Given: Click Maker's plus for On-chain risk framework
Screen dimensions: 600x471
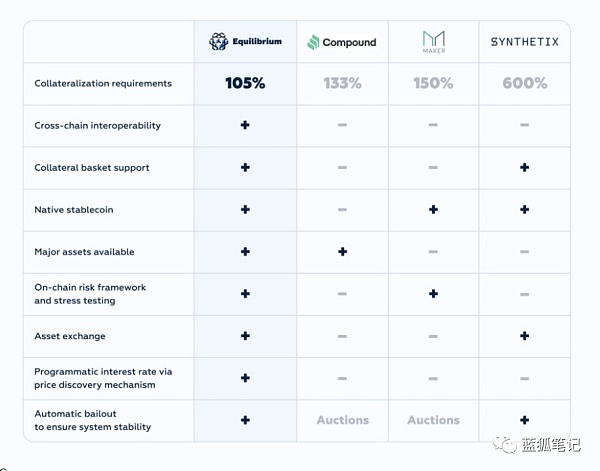Looking at the screenshot, I should pyautogui.click(x=433, y=294).
